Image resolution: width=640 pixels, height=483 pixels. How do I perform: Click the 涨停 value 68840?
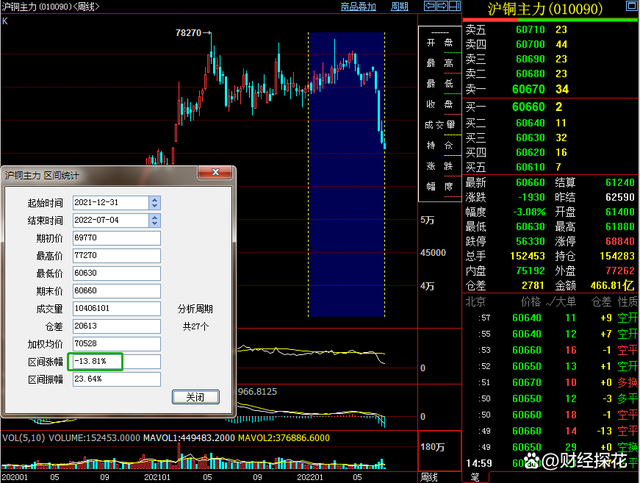click(x=620, y=241)
